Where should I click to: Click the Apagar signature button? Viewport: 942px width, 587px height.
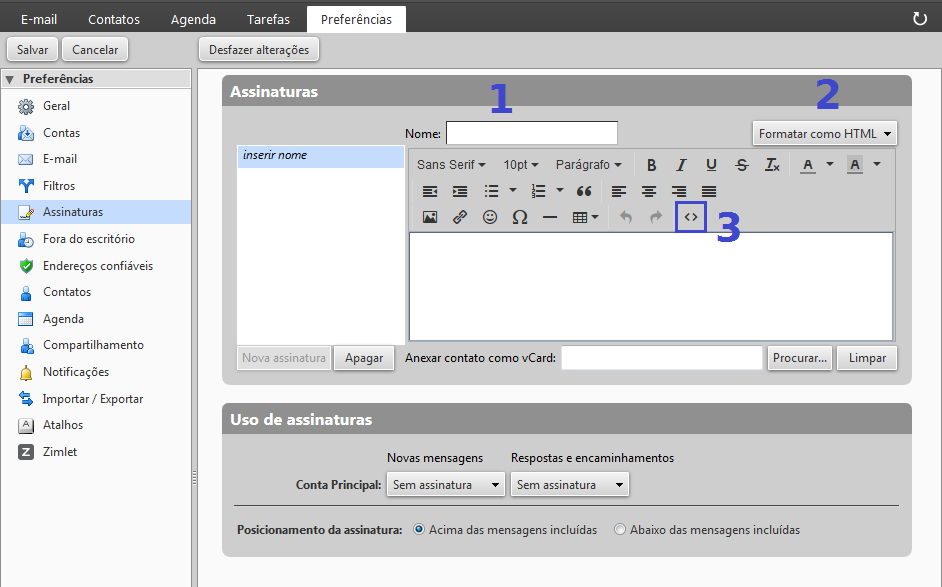point(364,357)
